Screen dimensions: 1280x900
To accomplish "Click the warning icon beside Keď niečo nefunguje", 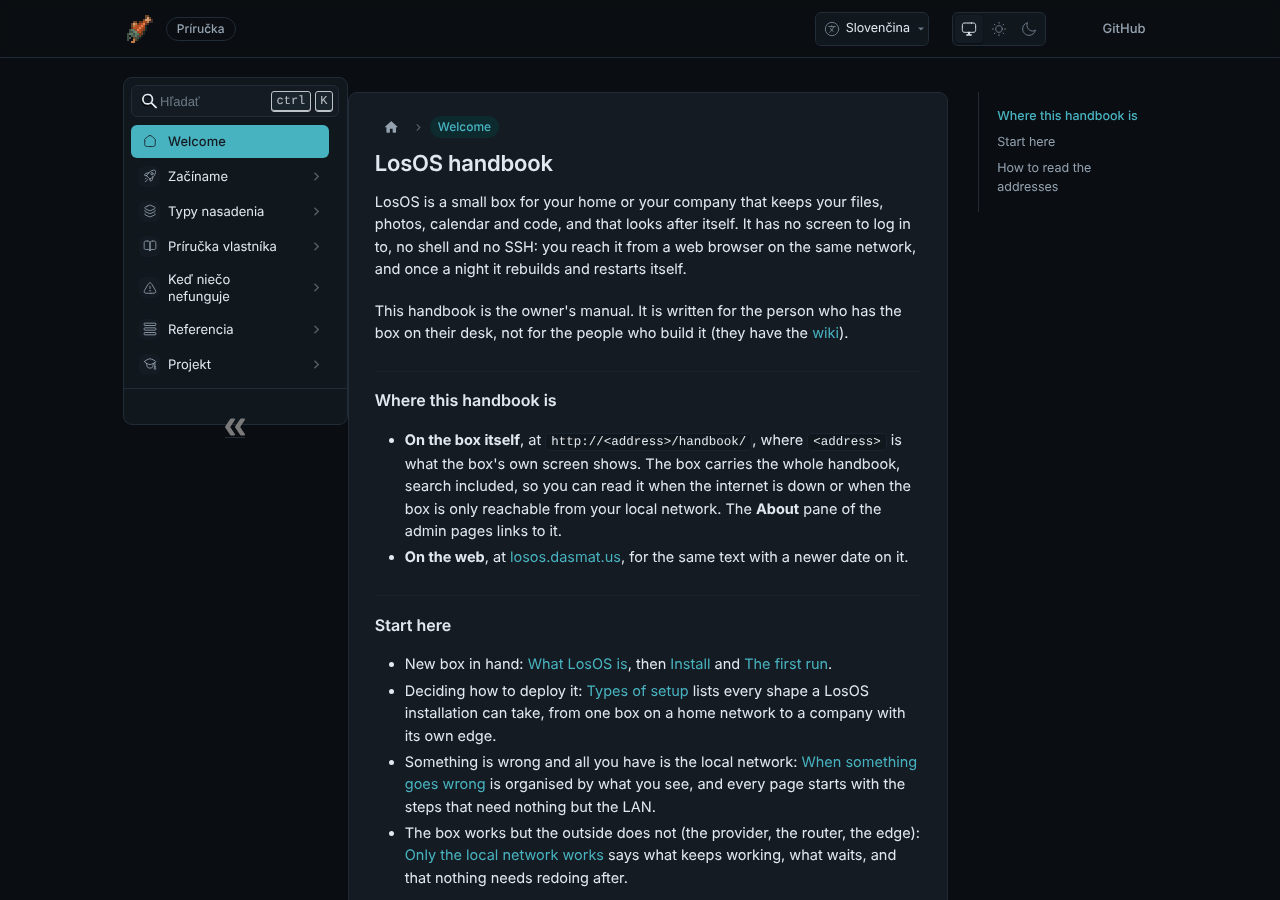I will 150,288.
